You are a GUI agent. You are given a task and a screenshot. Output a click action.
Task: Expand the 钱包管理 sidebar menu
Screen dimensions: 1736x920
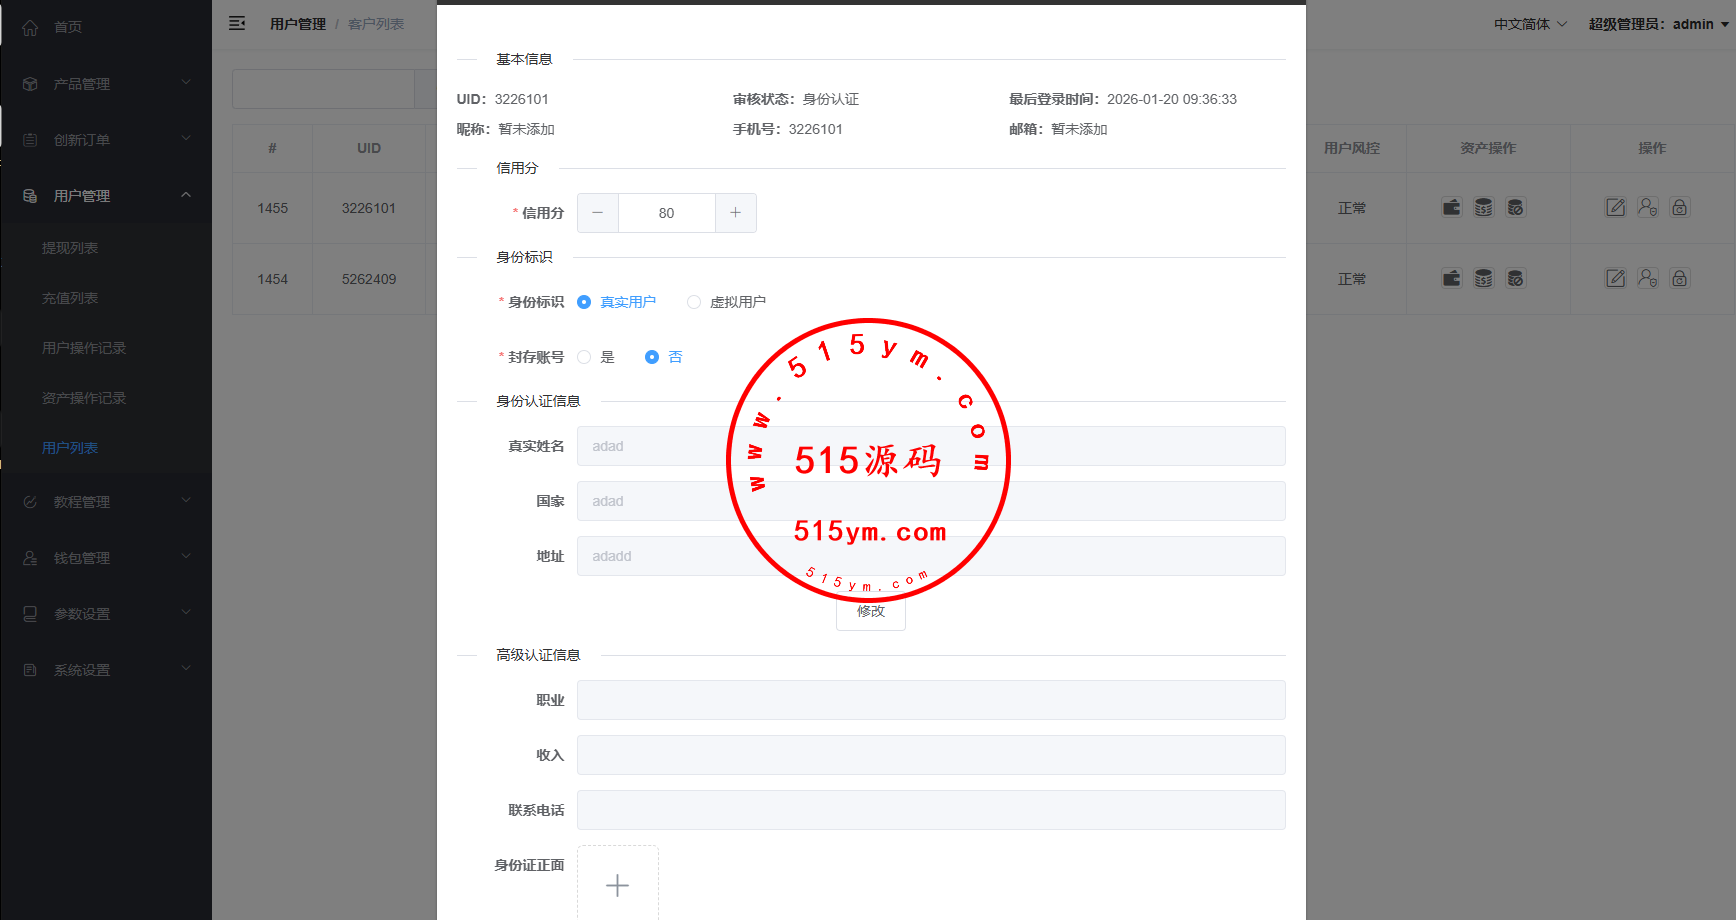pyautogui.click(x=105, y=558)
